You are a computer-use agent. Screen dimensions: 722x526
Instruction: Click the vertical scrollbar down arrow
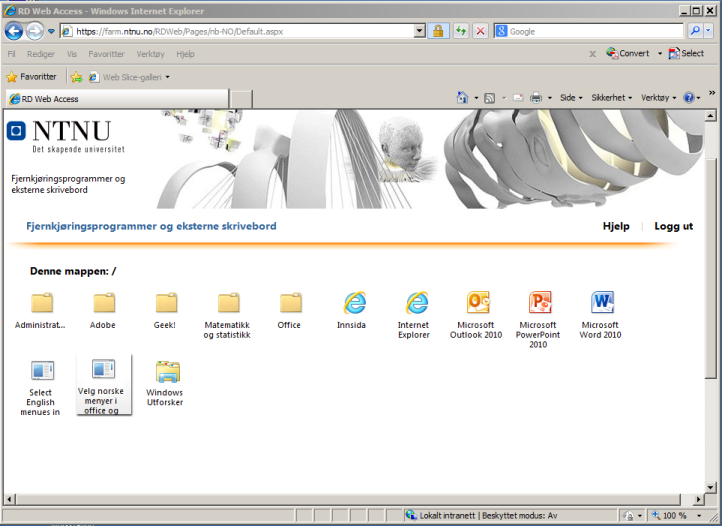click(x=710, y=487)
